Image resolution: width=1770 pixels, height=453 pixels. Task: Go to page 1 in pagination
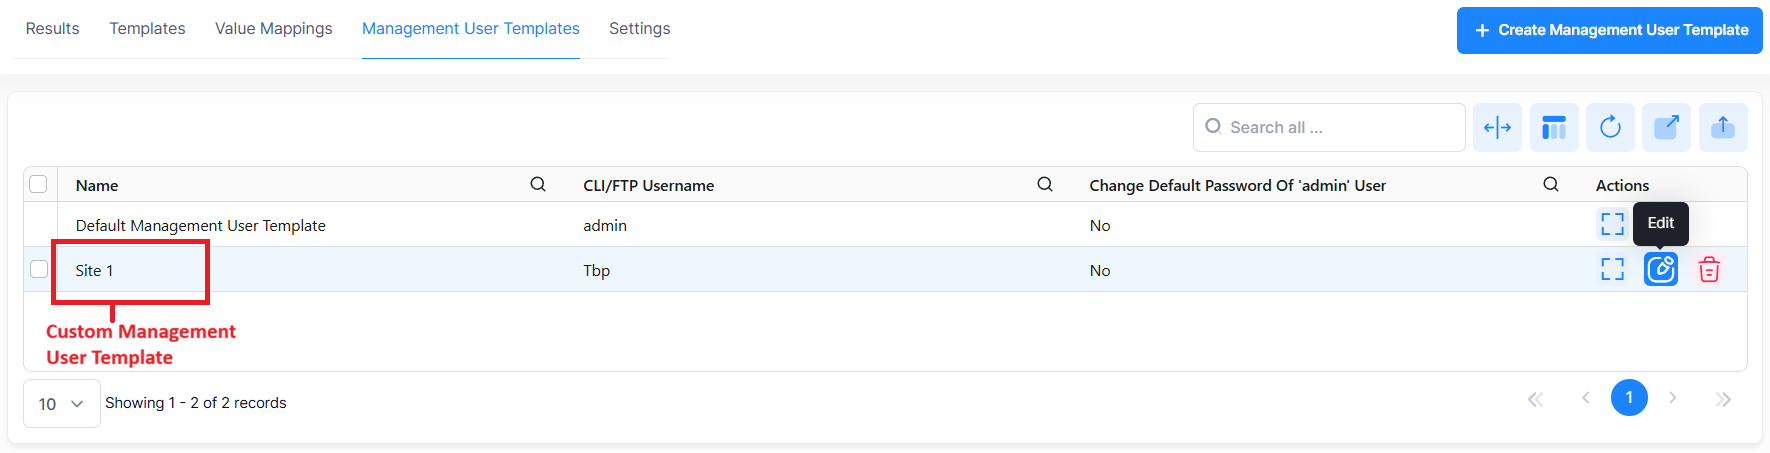point(1629,398)
